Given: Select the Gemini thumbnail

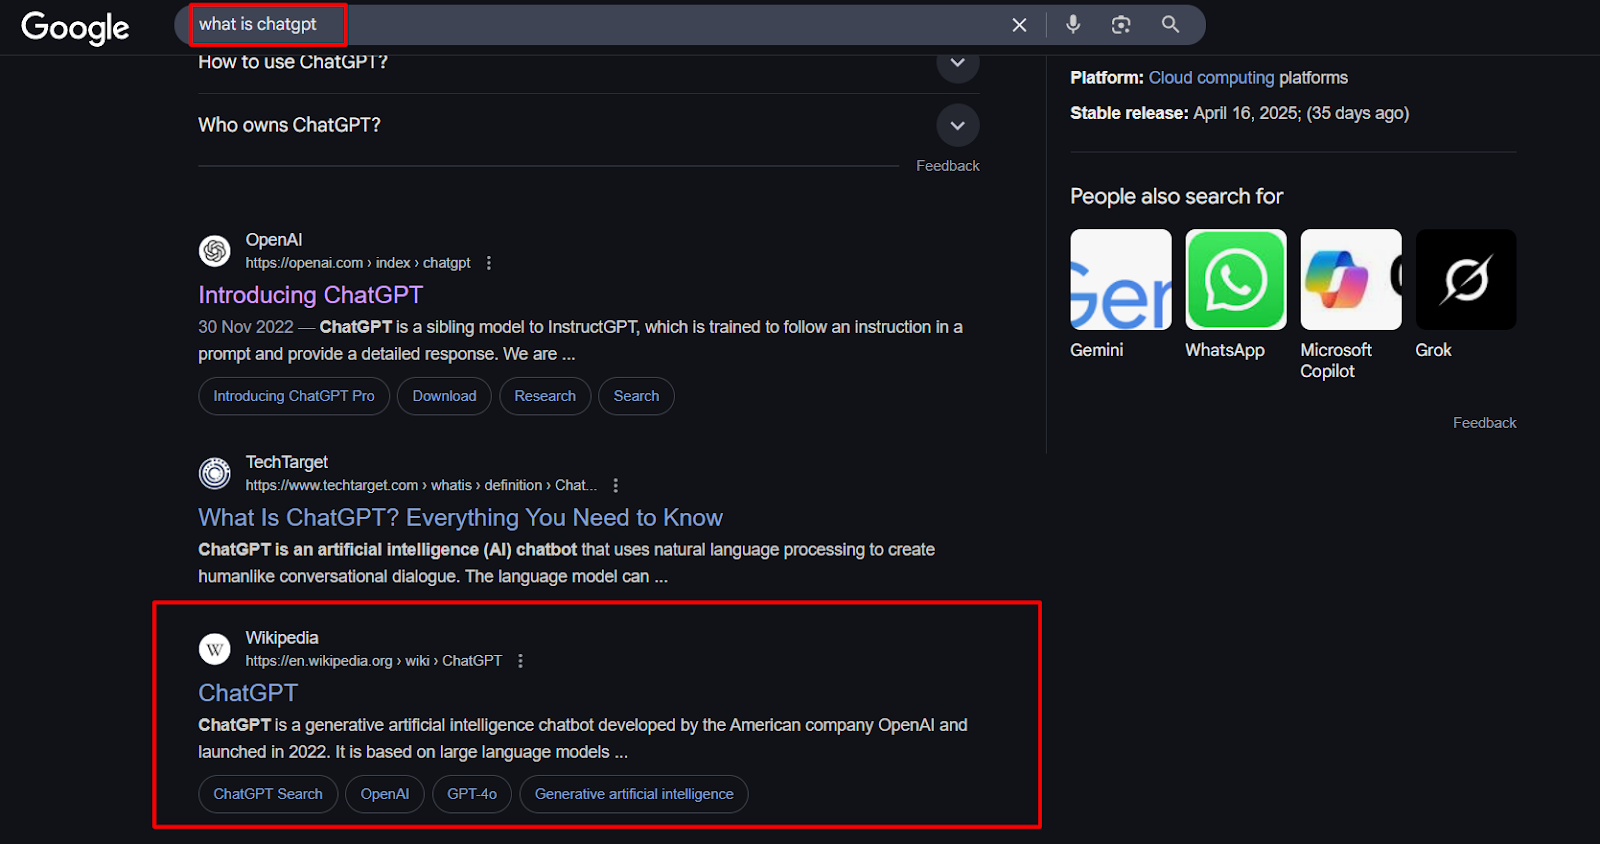Looking at the screenshot, I should (x=1121, y=280).
